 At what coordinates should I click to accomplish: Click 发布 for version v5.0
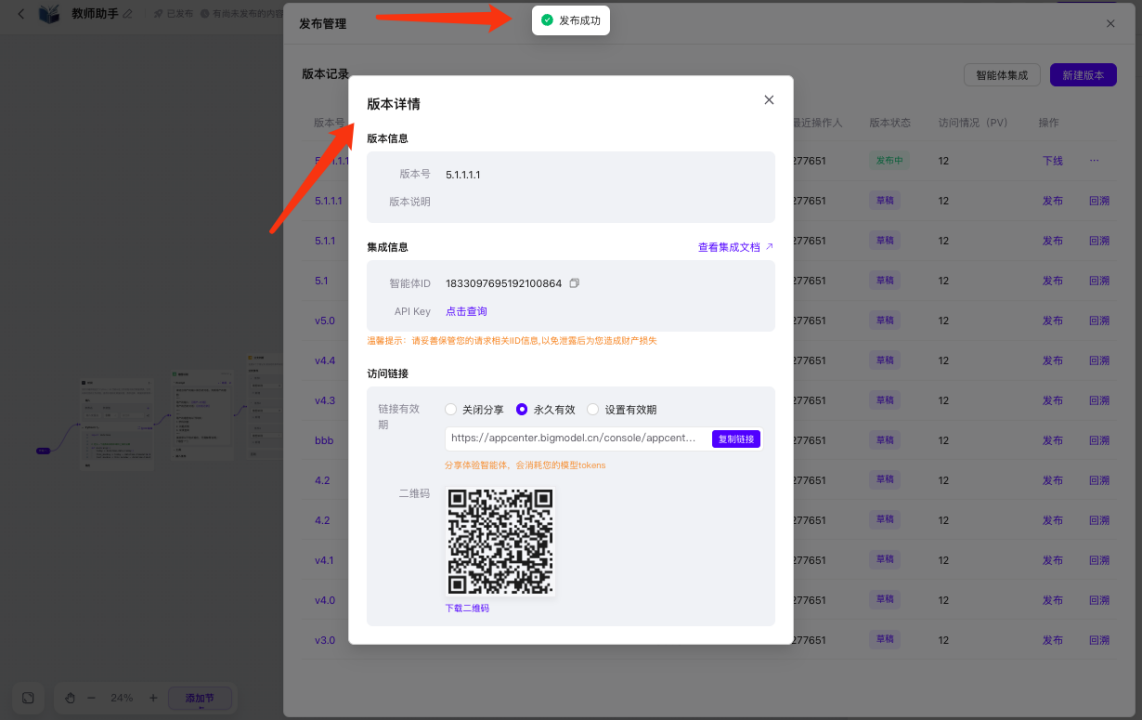click(x=1052, y=321)
